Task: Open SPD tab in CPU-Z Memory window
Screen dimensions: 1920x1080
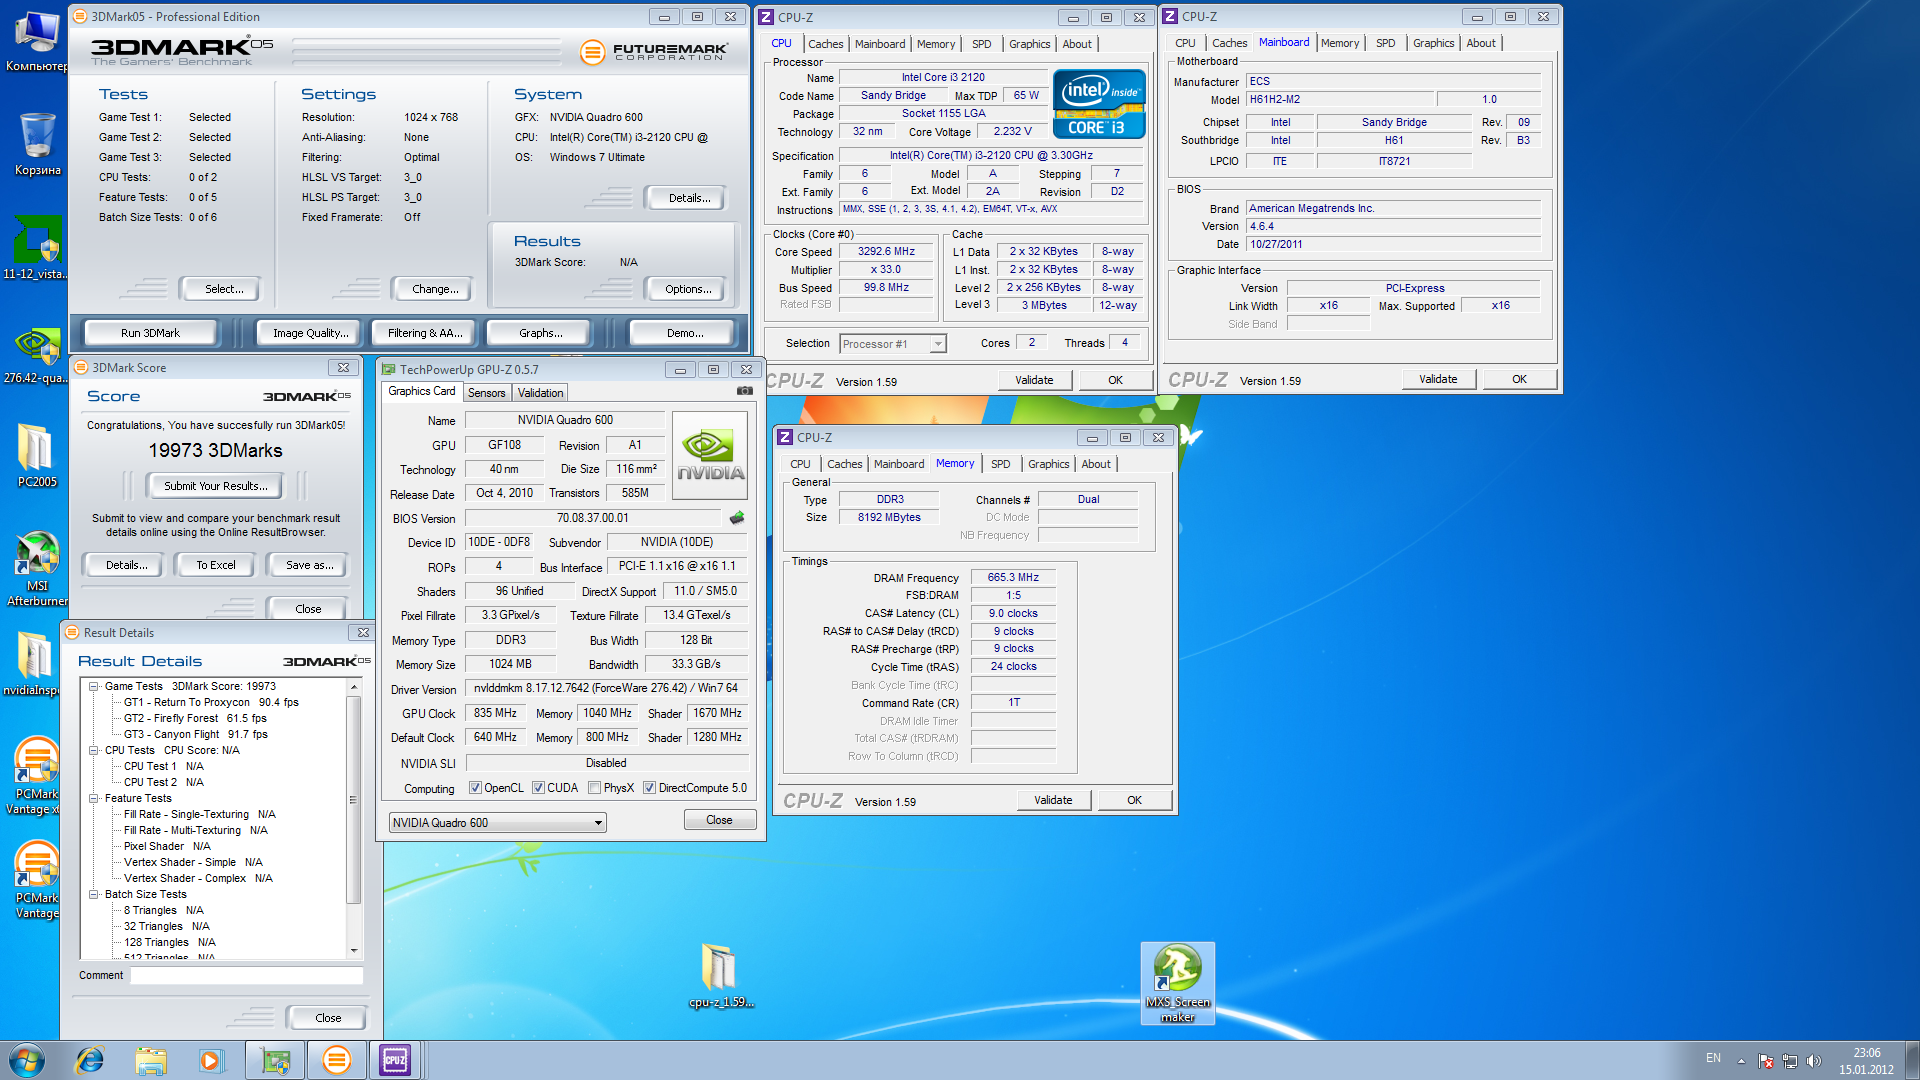Action: pyautogui.click(x=1000, y=464)
